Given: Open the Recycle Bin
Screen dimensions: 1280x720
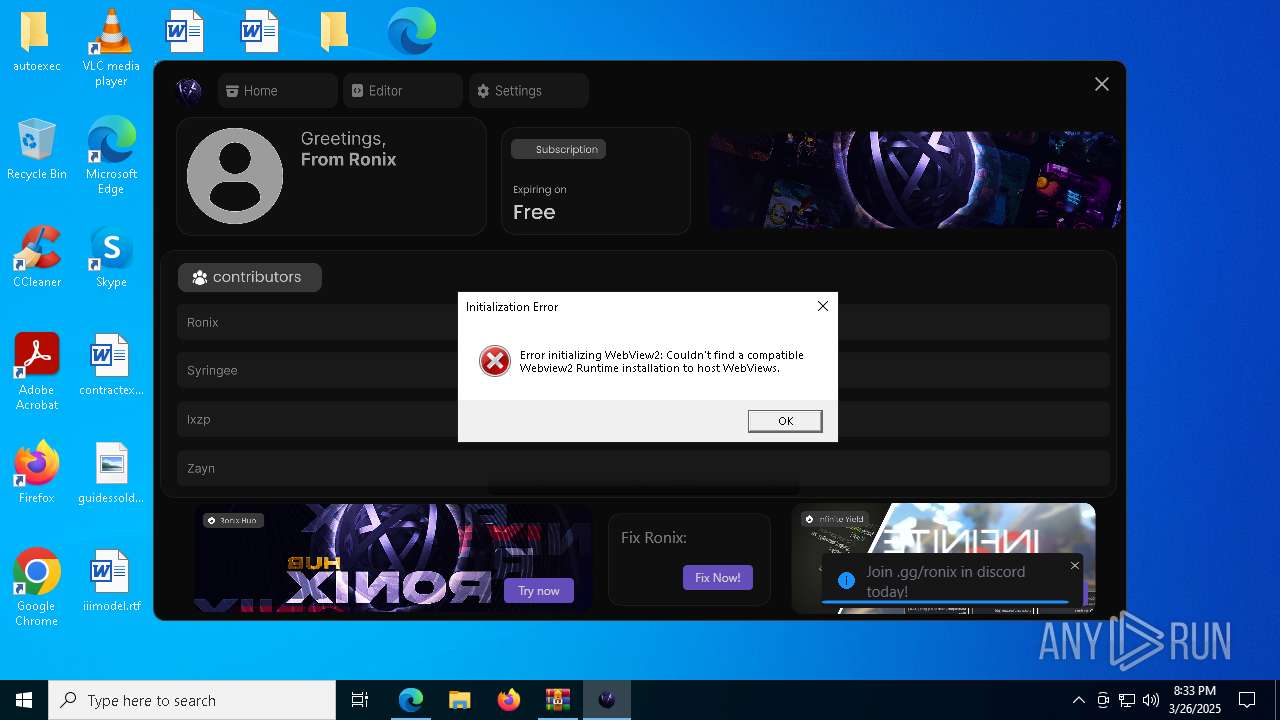Looking at the screenshot, I should coord(36,149).
